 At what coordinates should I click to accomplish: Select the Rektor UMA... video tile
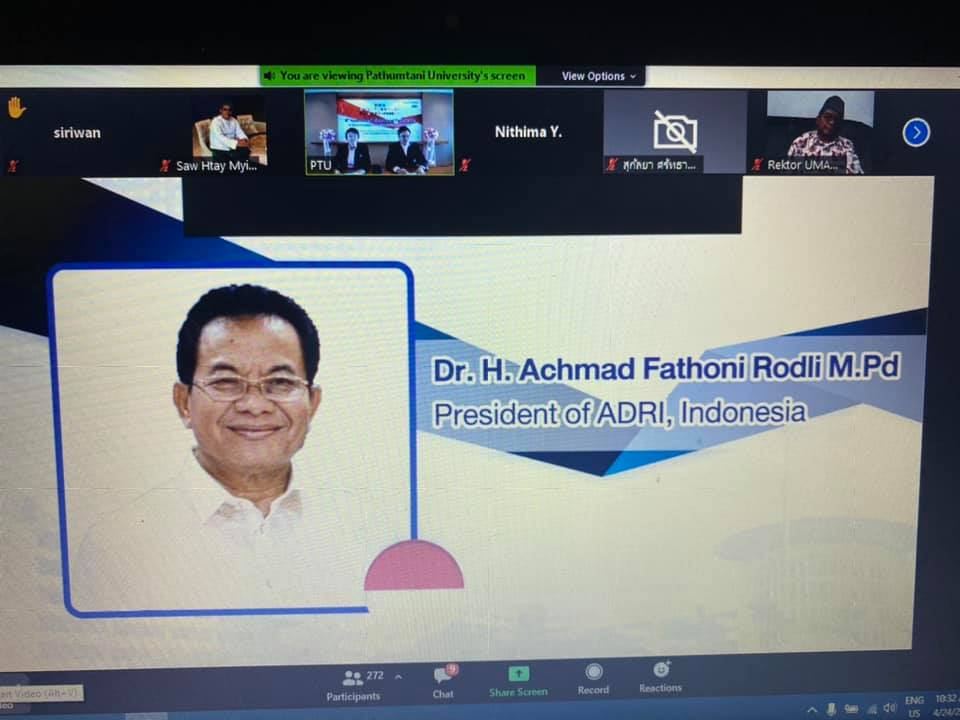tap(821, 132)
